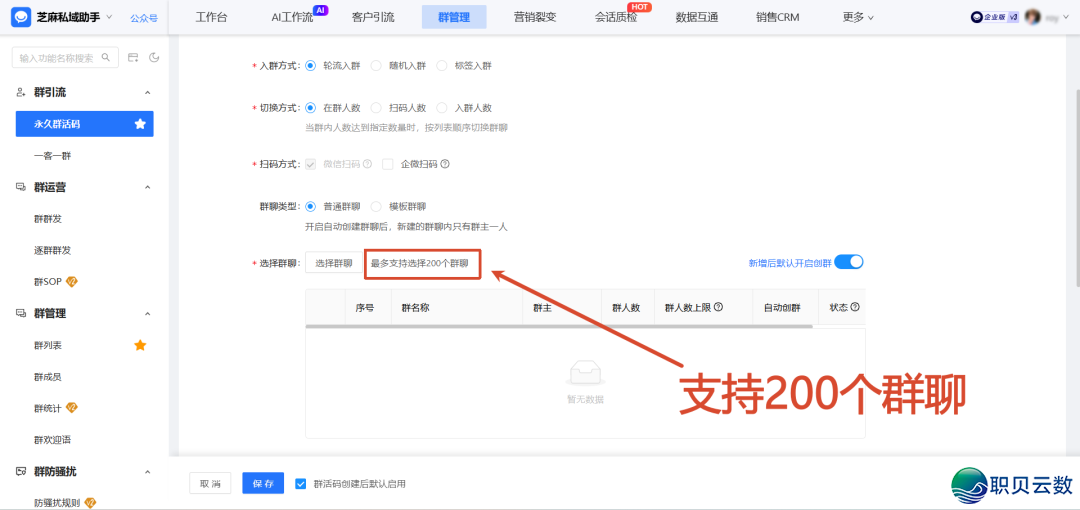Click the AI badge on AI工作流
The width and height of the screenshot is (1080, 510).
coord(320,10)
